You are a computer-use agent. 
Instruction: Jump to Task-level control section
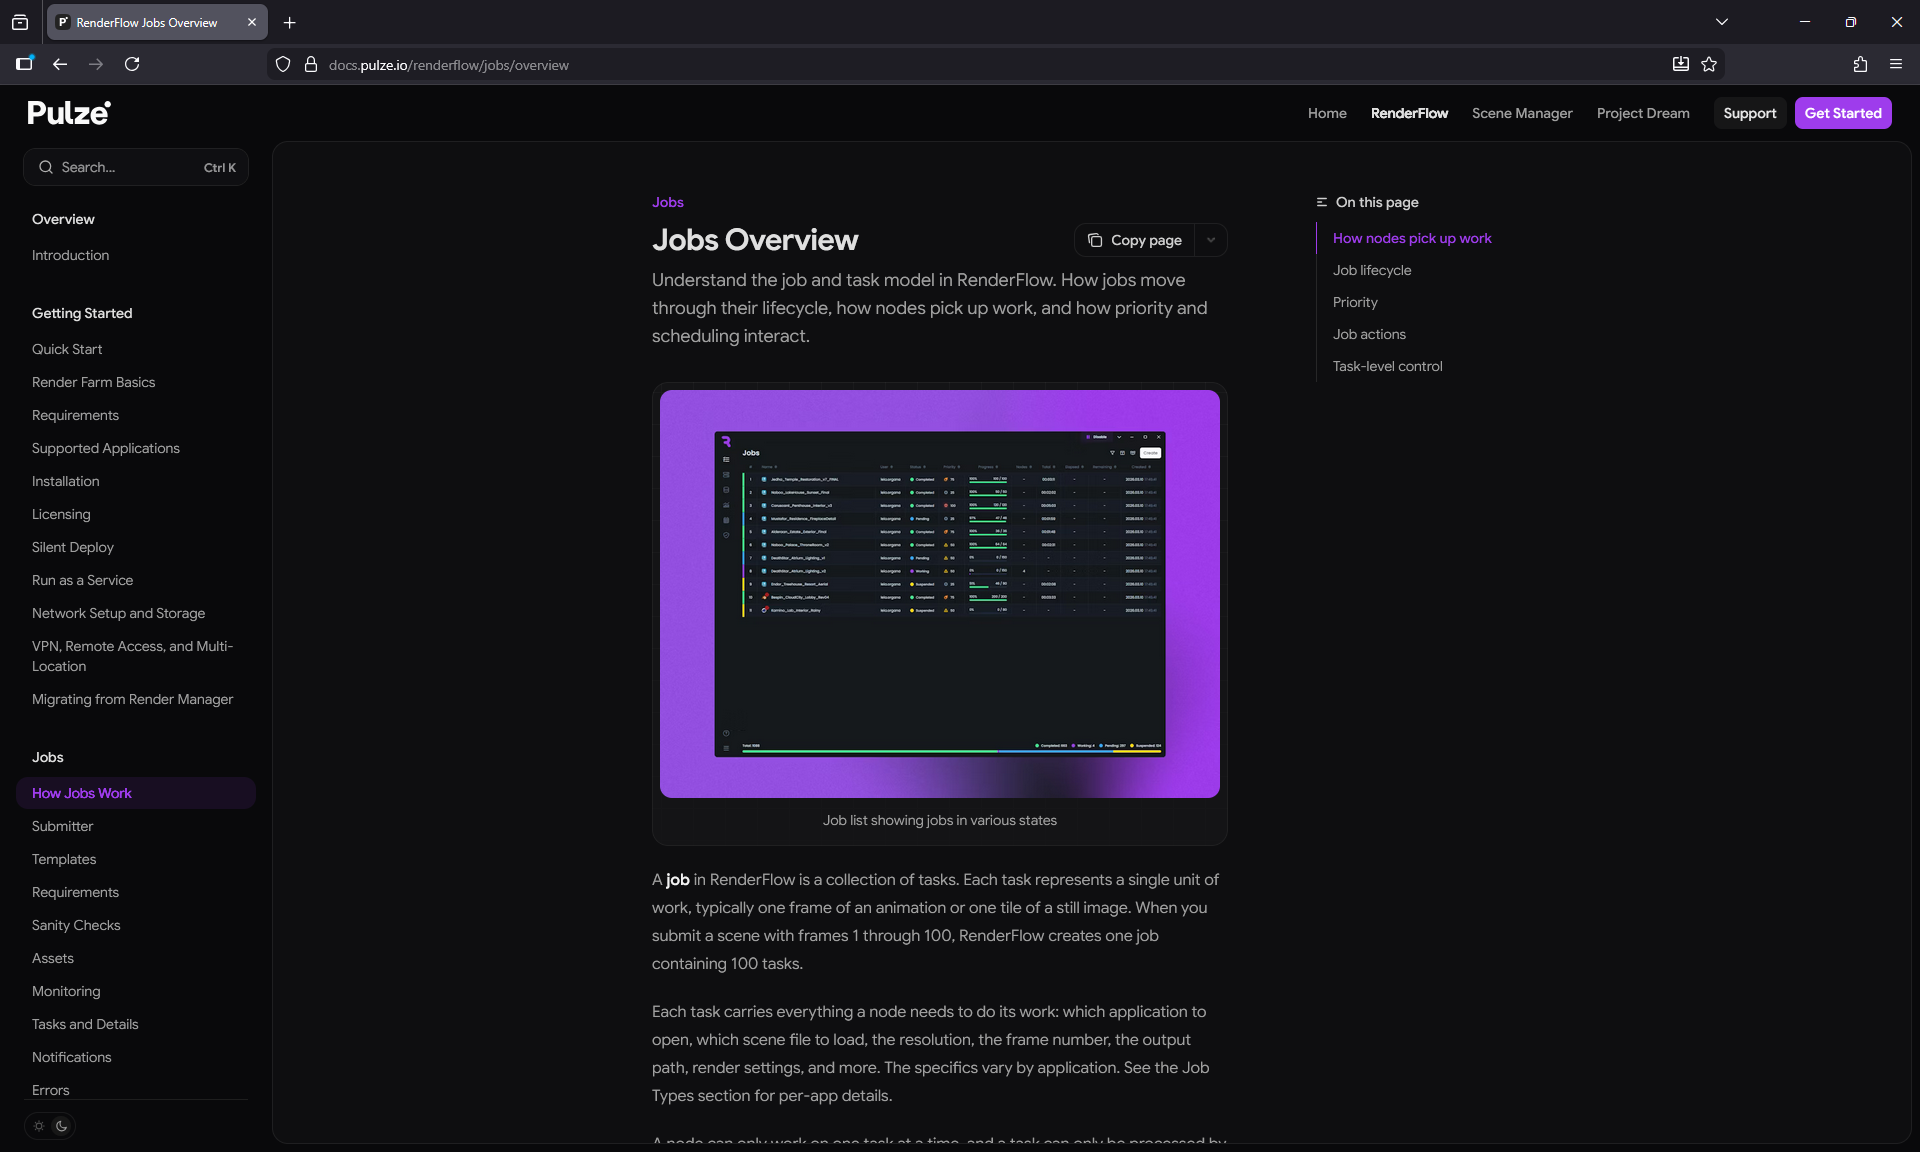[x=1387, y=366]
